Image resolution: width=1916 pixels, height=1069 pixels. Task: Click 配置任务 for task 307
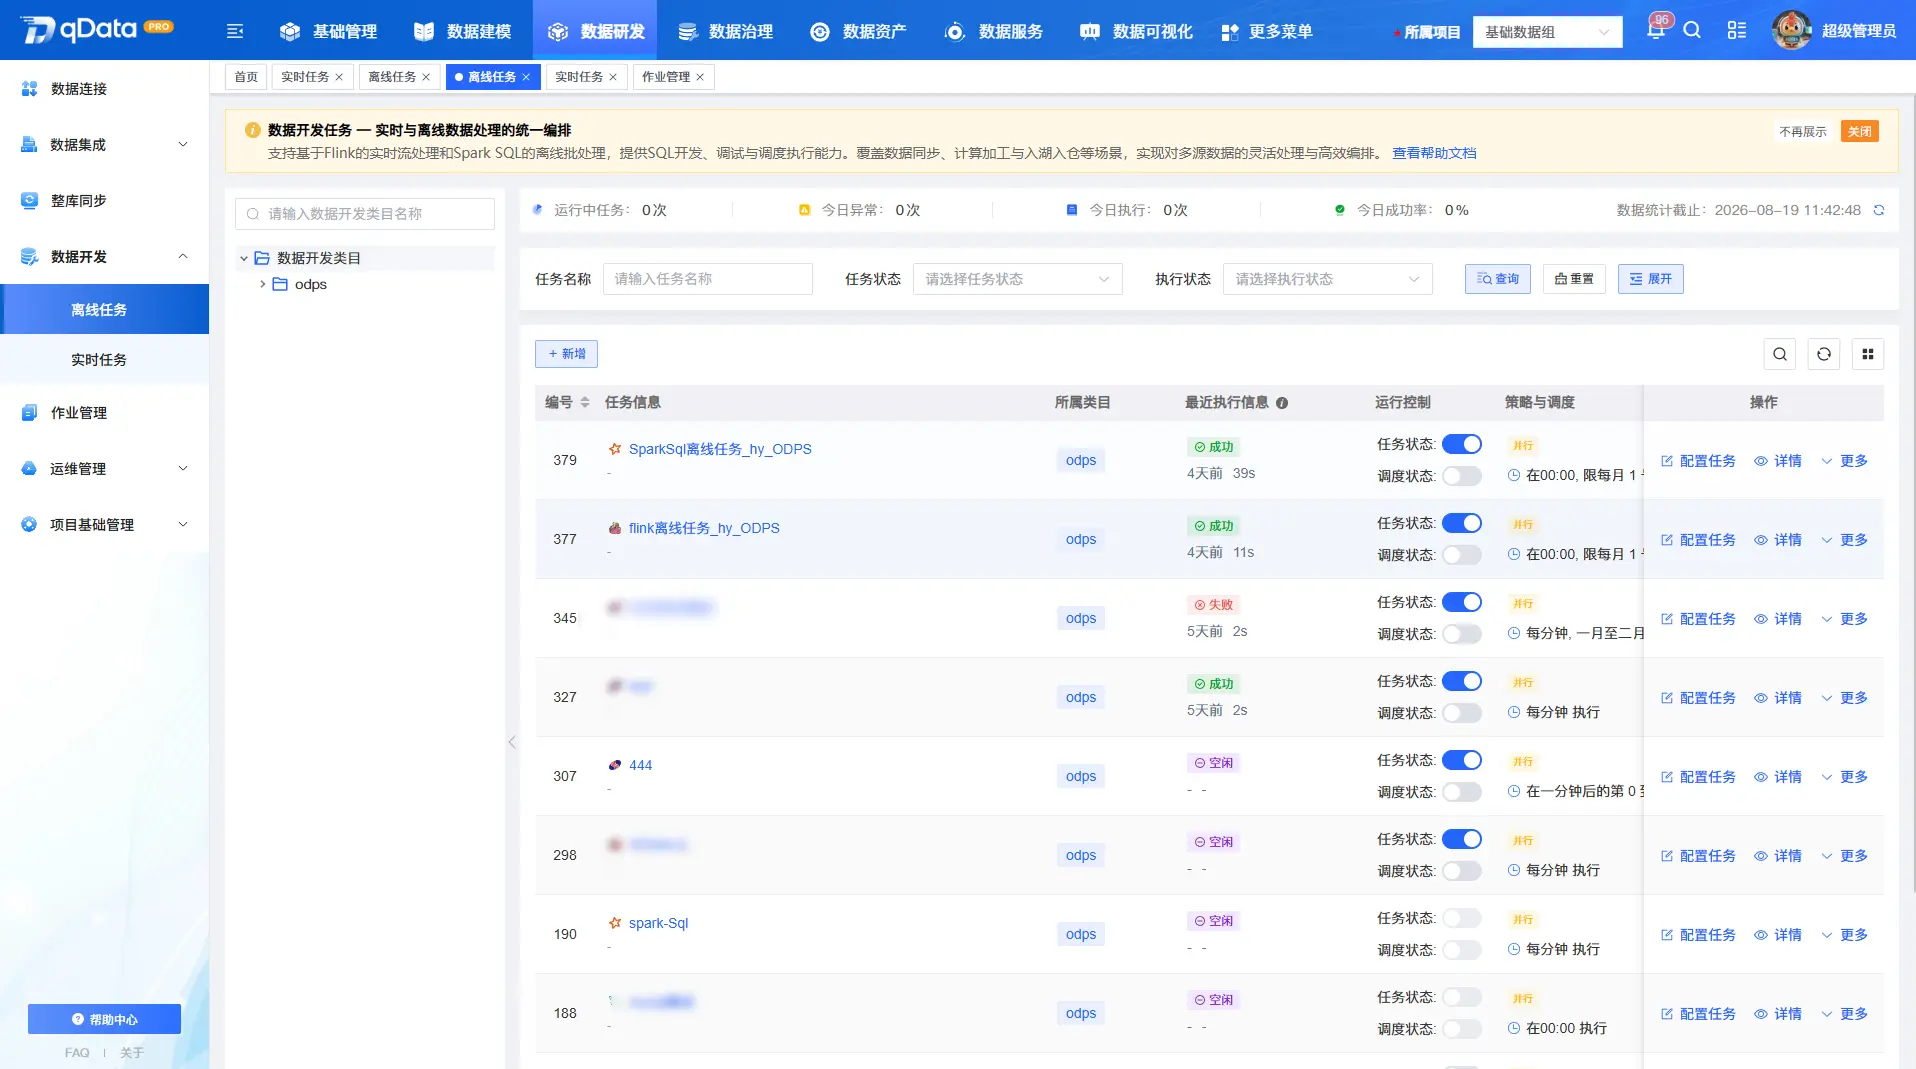coord(1698,777)
